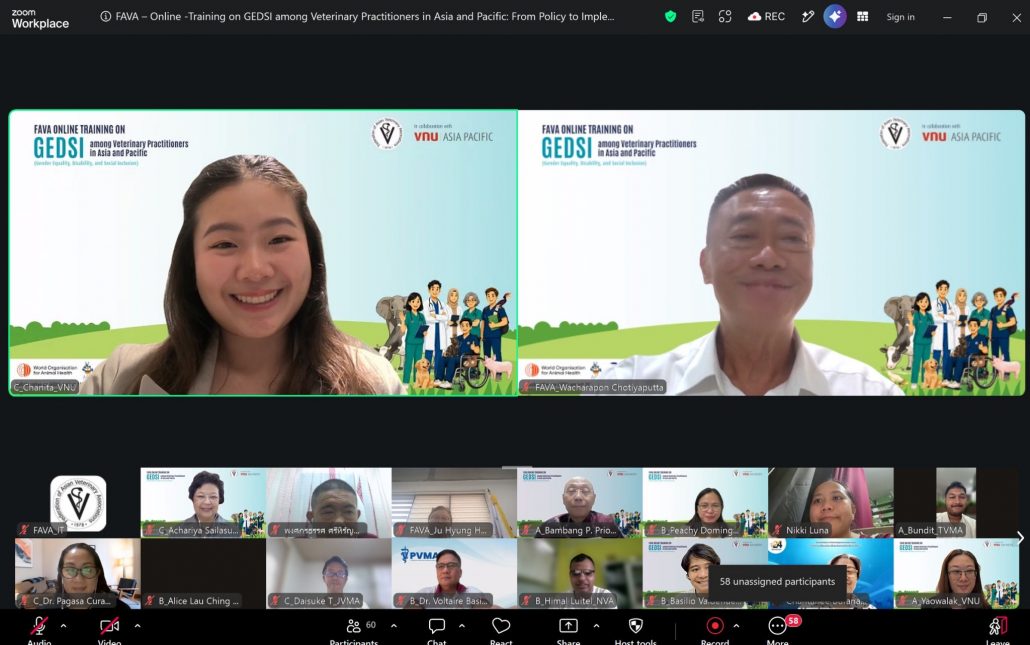The image size is (1030, 645).
Task: Change layout with the grid view icon
Action: (x=862, y=17)
